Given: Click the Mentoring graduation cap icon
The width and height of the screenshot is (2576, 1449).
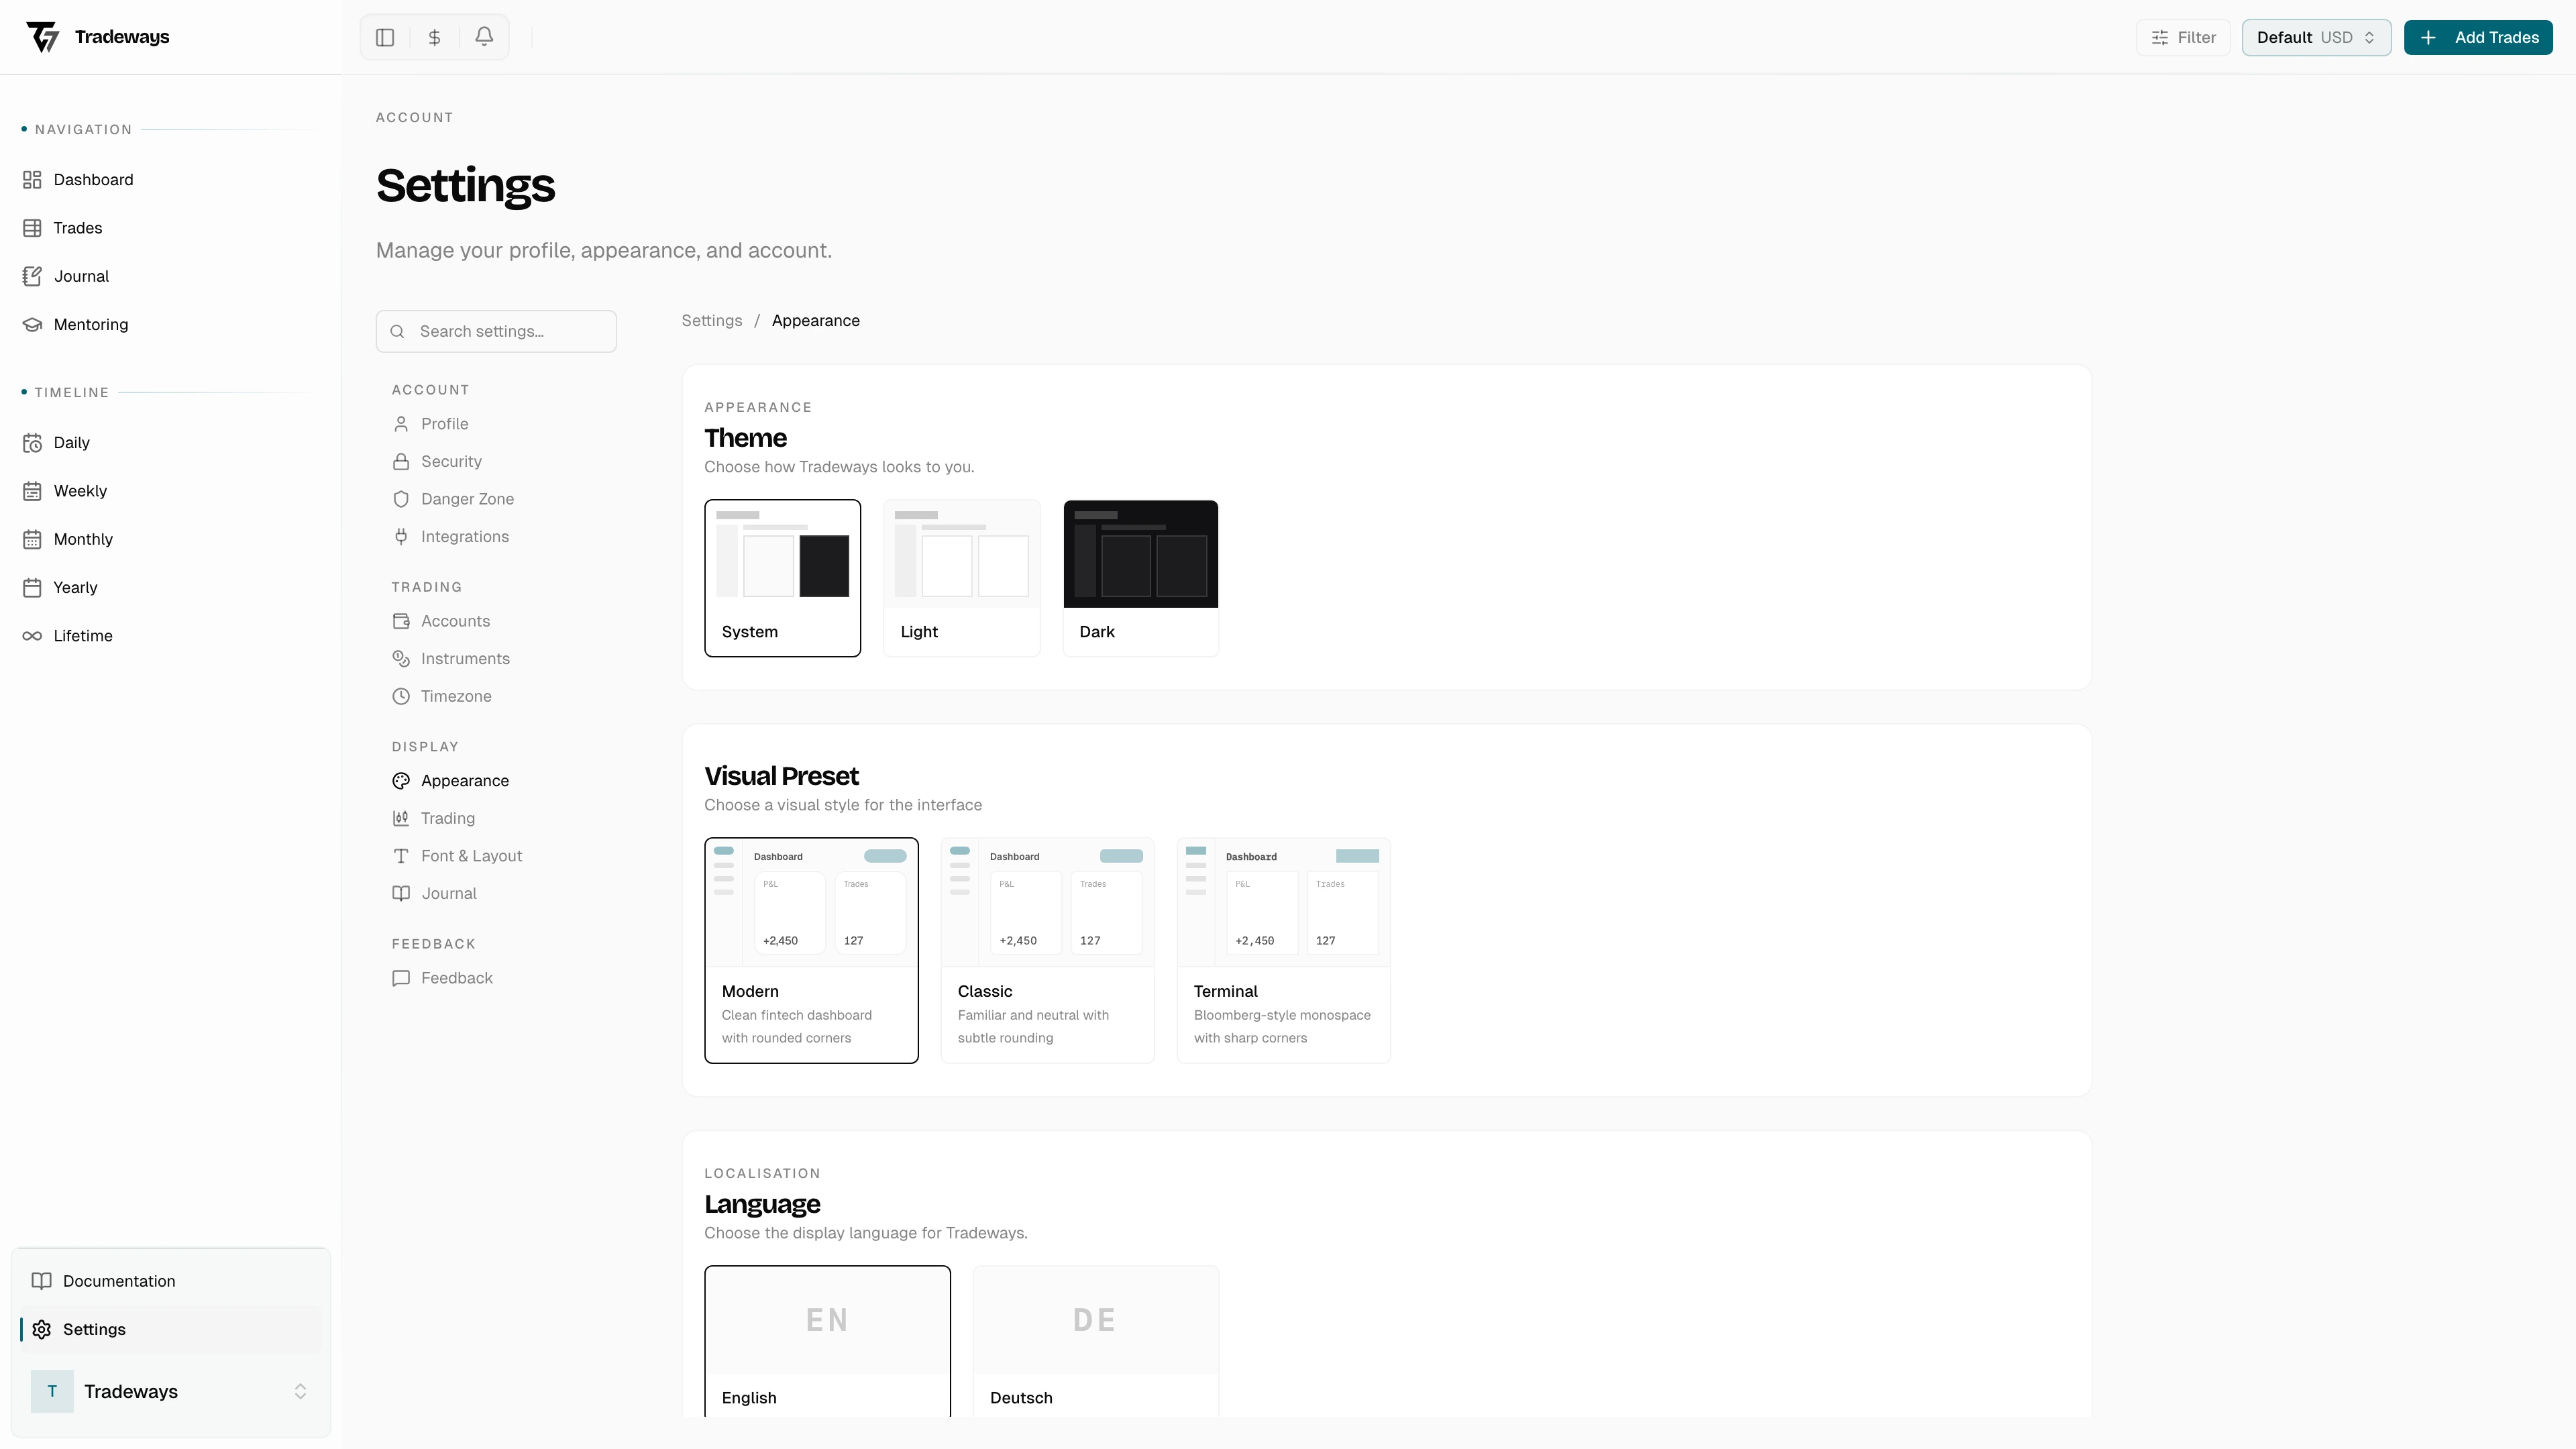Looking at the screenshot, I should (31, 324).
